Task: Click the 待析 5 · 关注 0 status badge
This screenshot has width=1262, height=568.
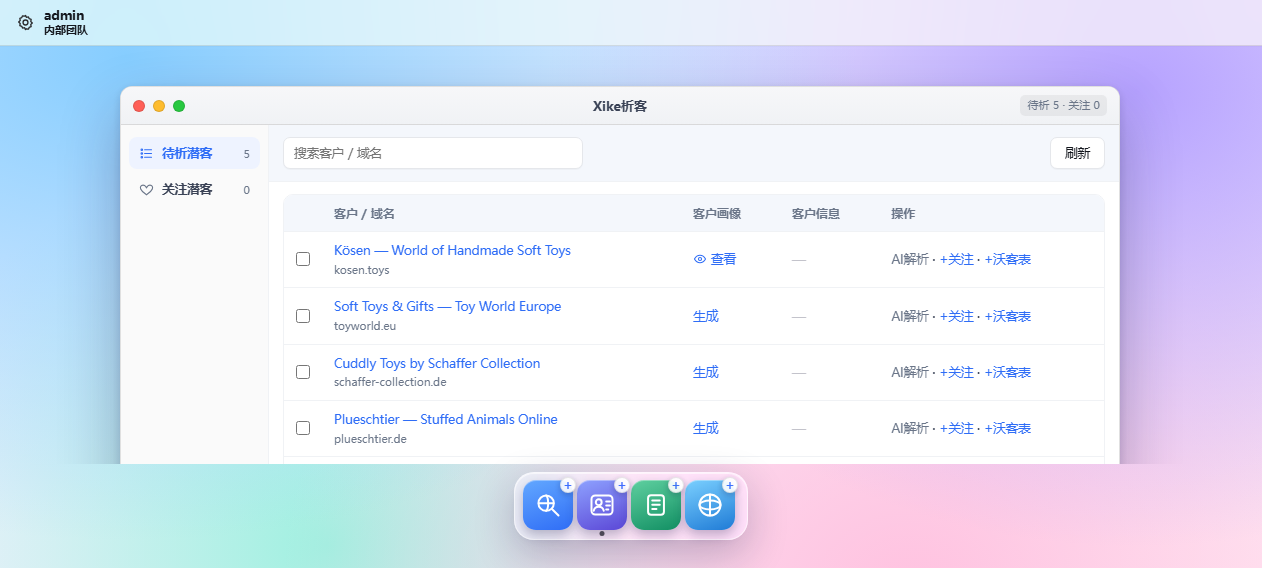Action: (1063, 105)
